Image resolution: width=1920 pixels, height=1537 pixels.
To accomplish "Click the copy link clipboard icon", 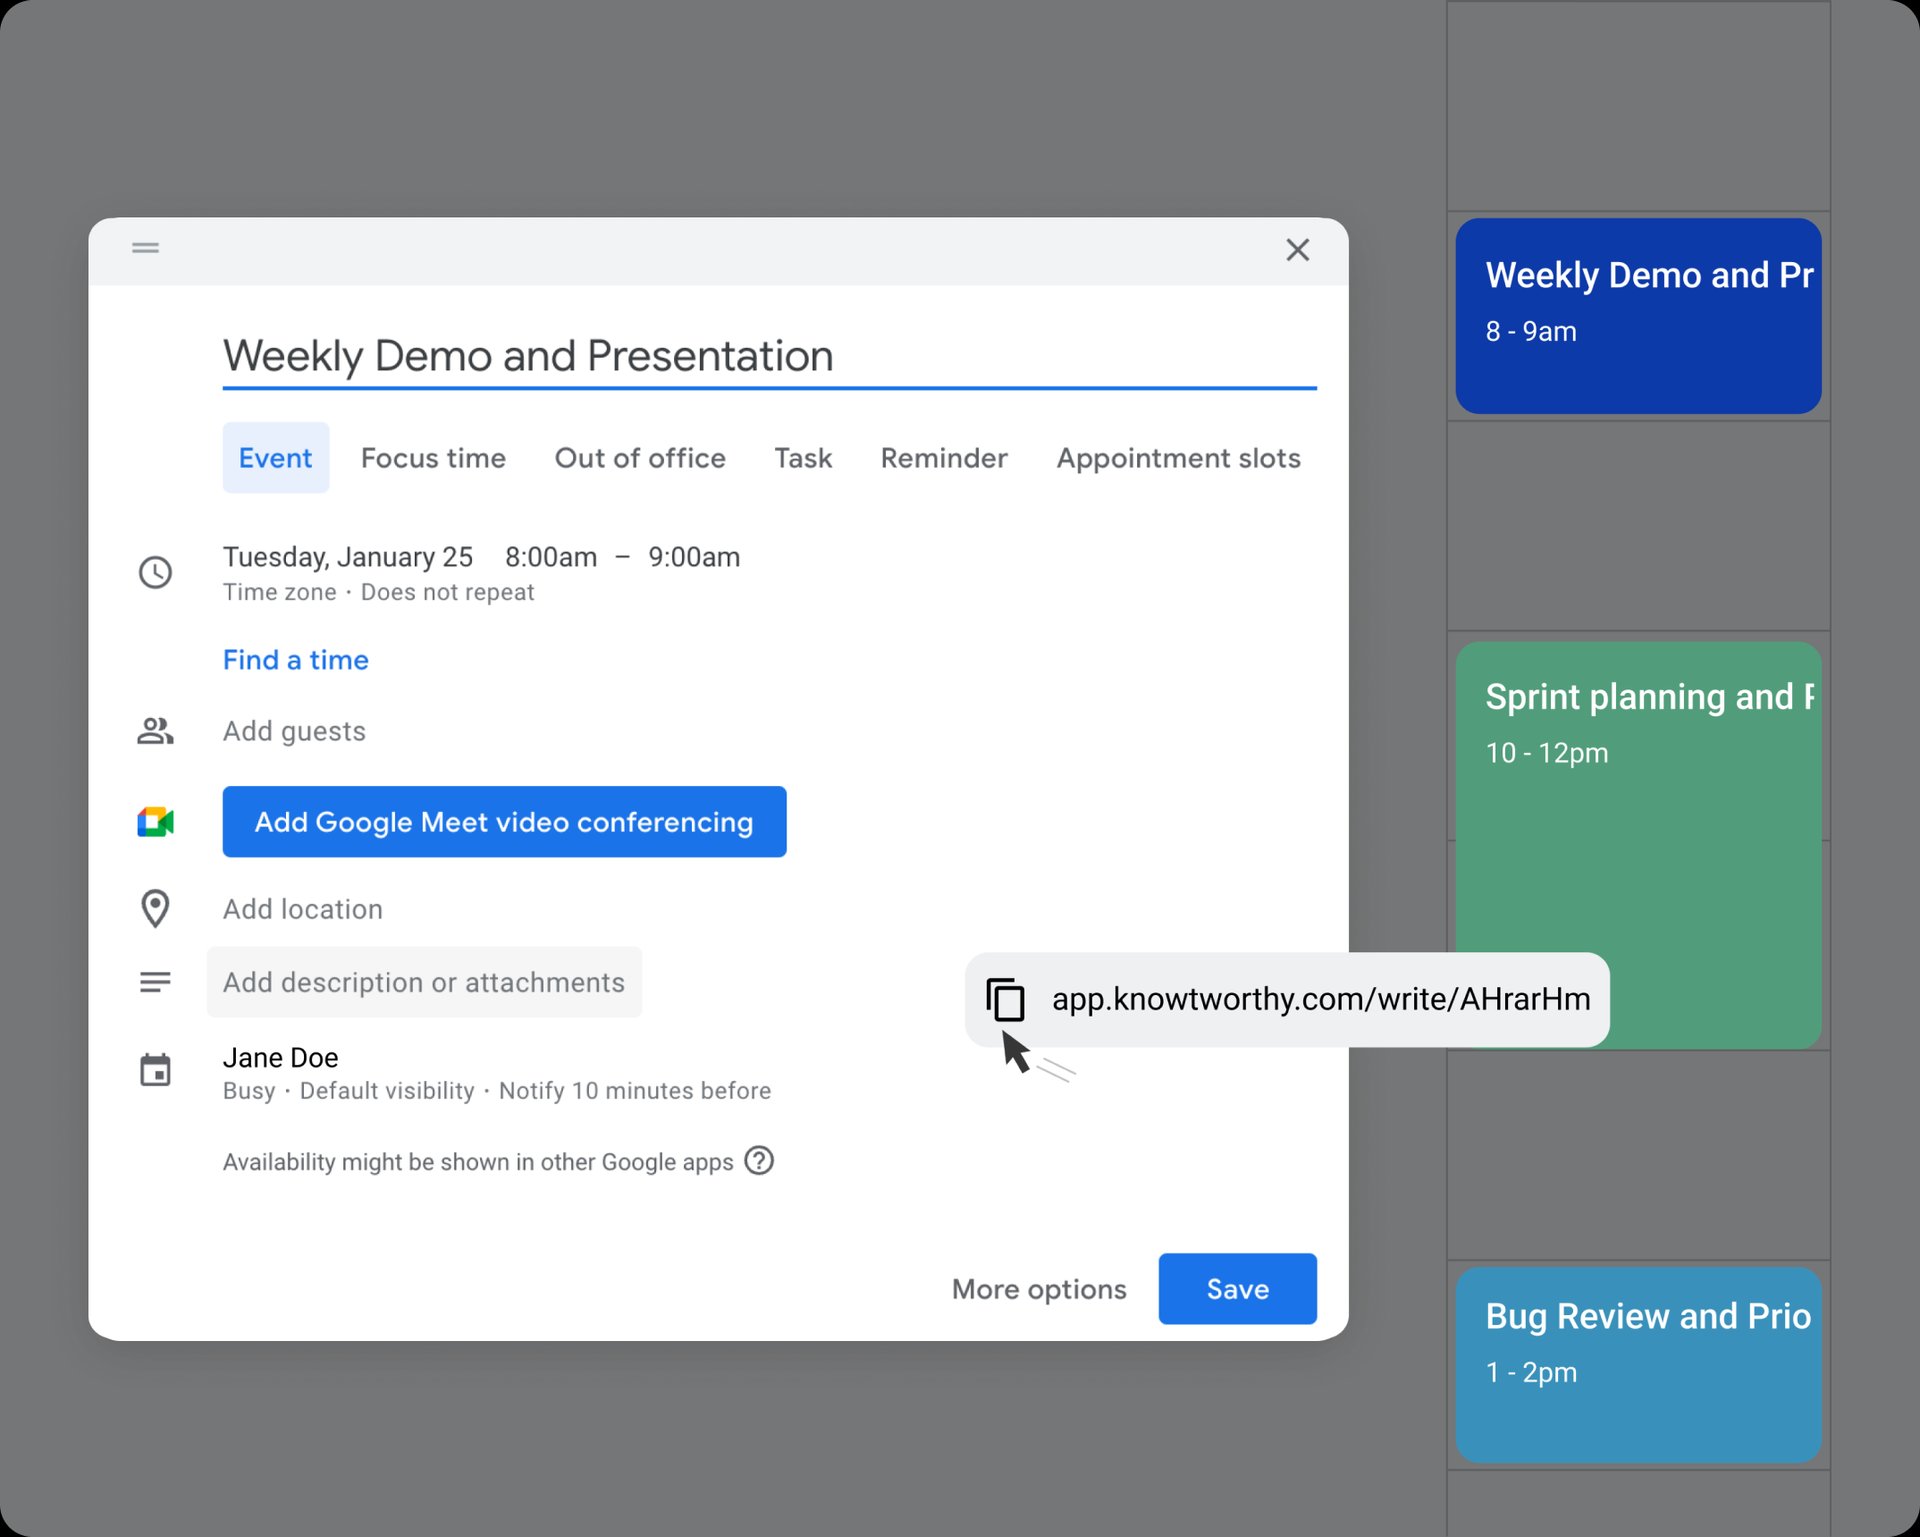I will pos(1006,999).
